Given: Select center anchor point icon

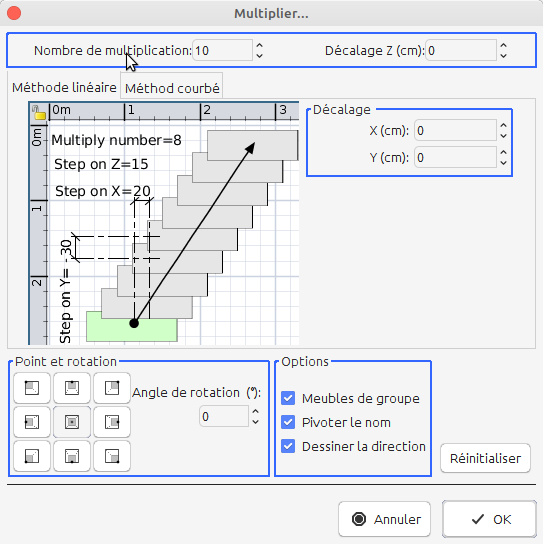Looking at the screenshot, I should pyautogui.click(x=72, y=422).
